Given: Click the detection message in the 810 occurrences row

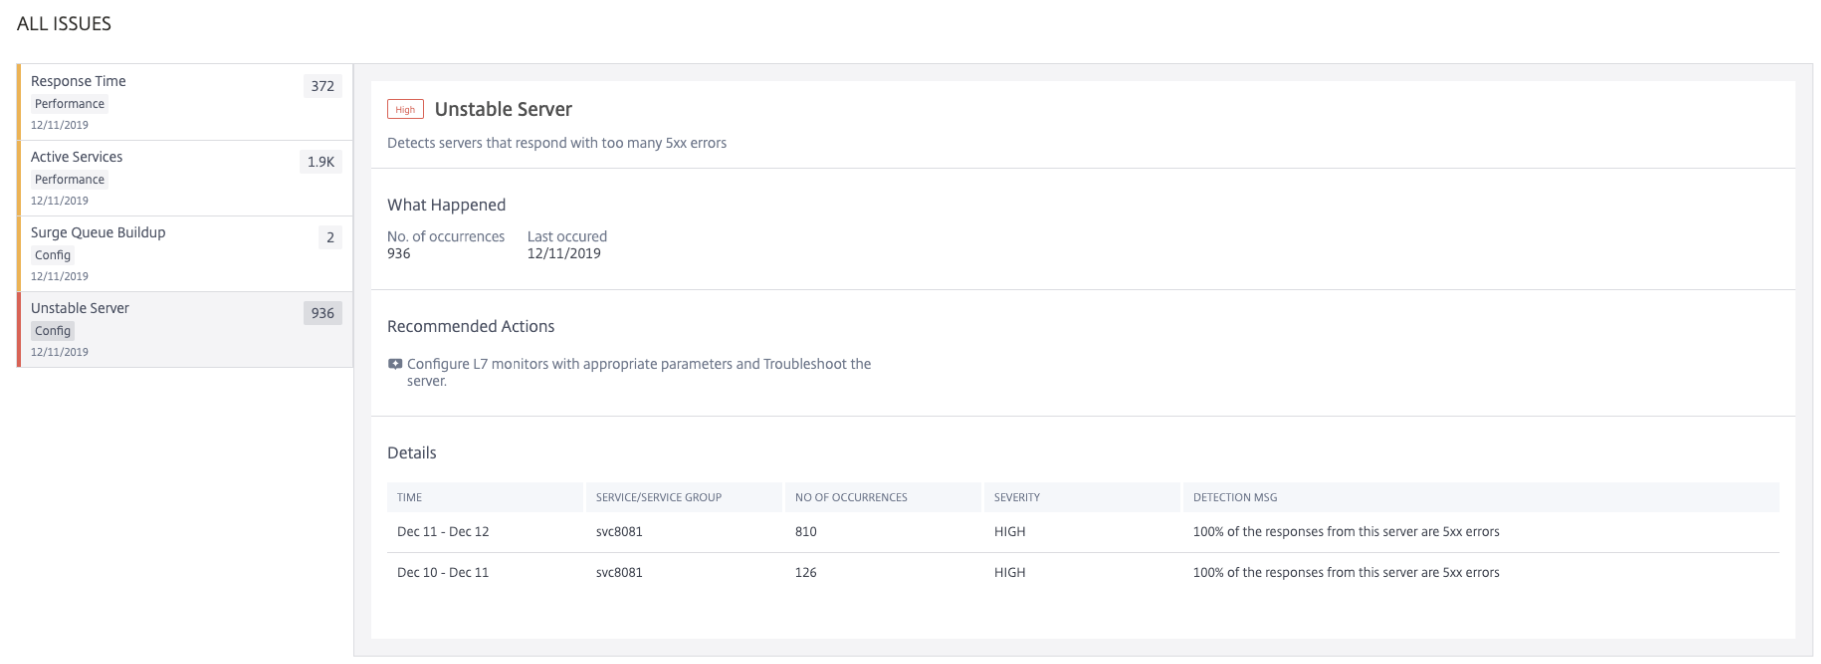Looking at the screenshot, I should click(1346, 532).
